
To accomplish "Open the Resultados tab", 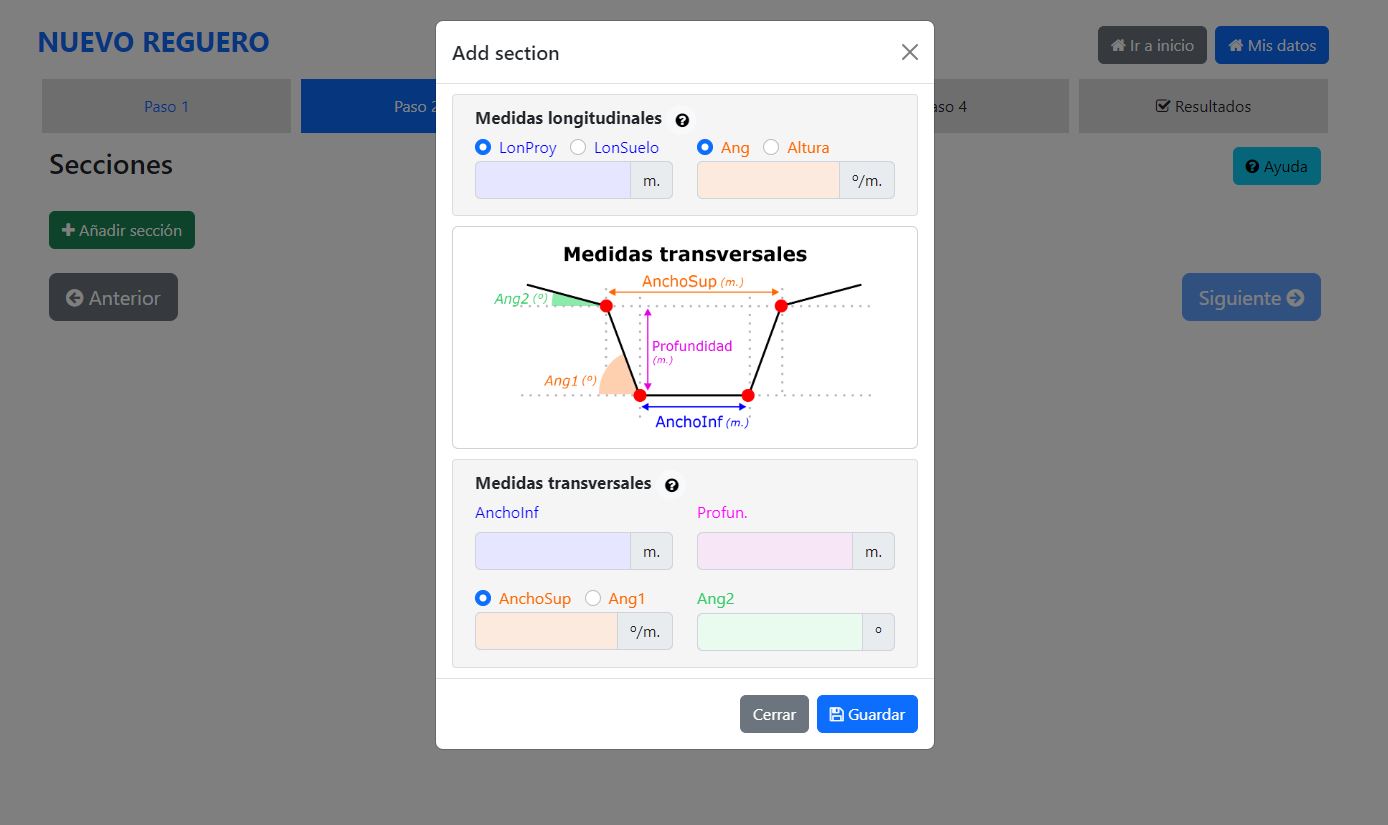I will point(1203,106).
